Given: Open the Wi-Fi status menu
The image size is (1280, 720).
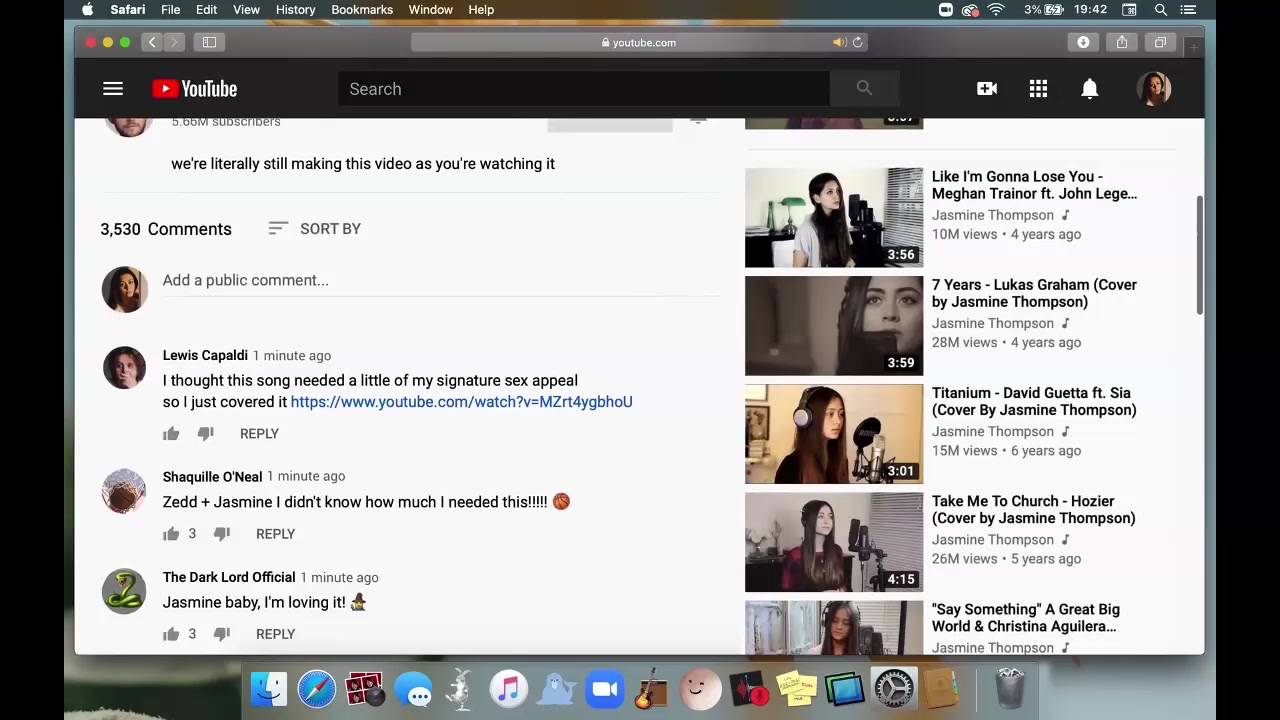Looking at the screenshot, I should [x=996, y=10].
